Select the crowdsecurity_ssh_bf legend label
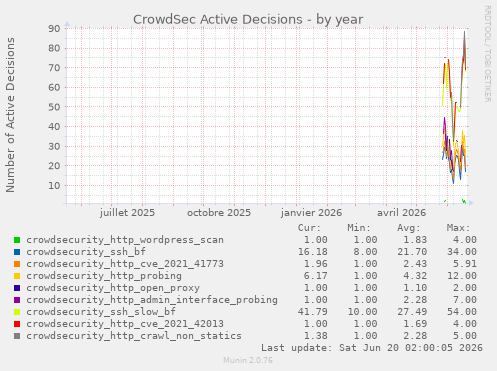 [x=86, y=252]
